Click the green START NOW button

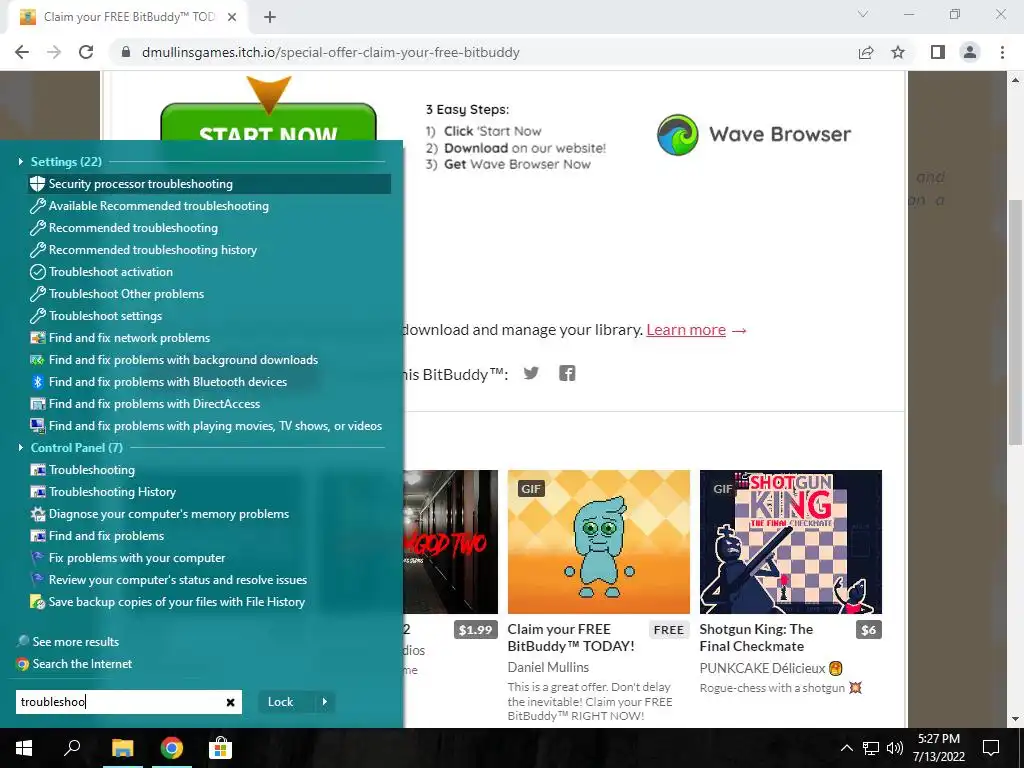pyautogui.click(x=268, y=123)
